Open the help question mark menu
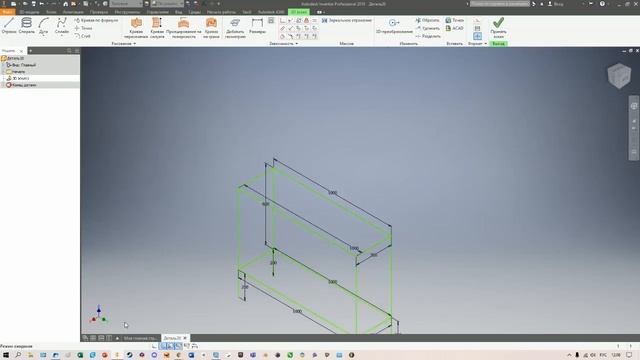Screen dimensions: 640x360 [602, 4]
